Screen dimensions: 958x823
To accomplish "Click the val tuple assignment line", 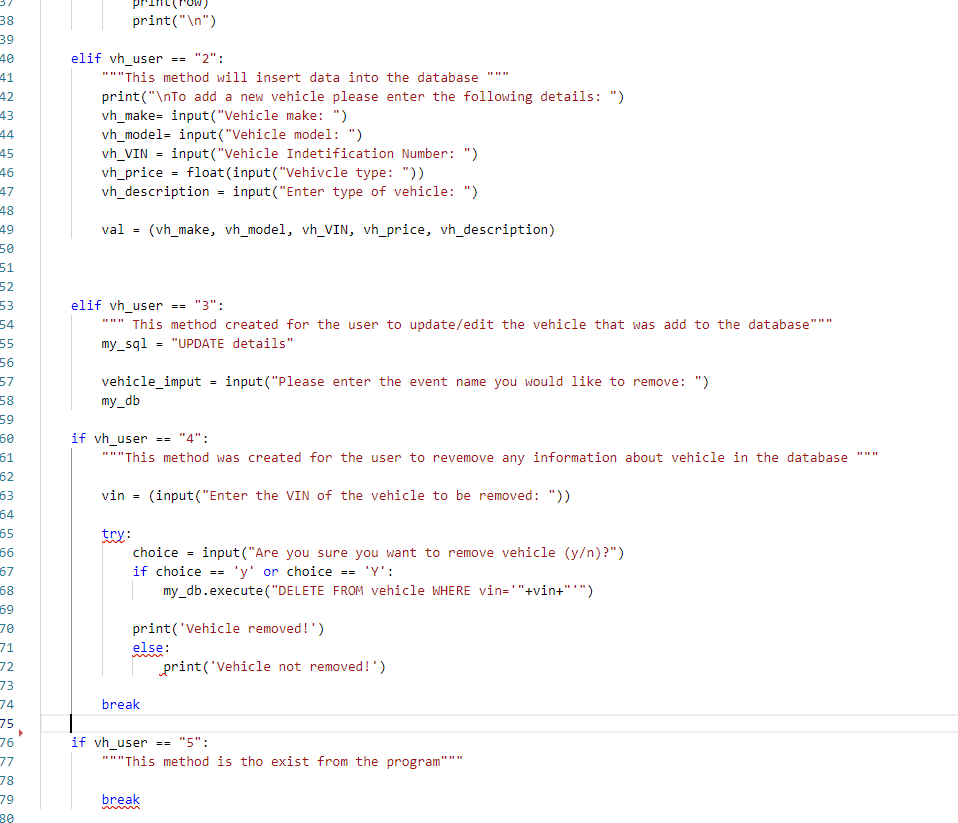I will (x=328, y=230).
